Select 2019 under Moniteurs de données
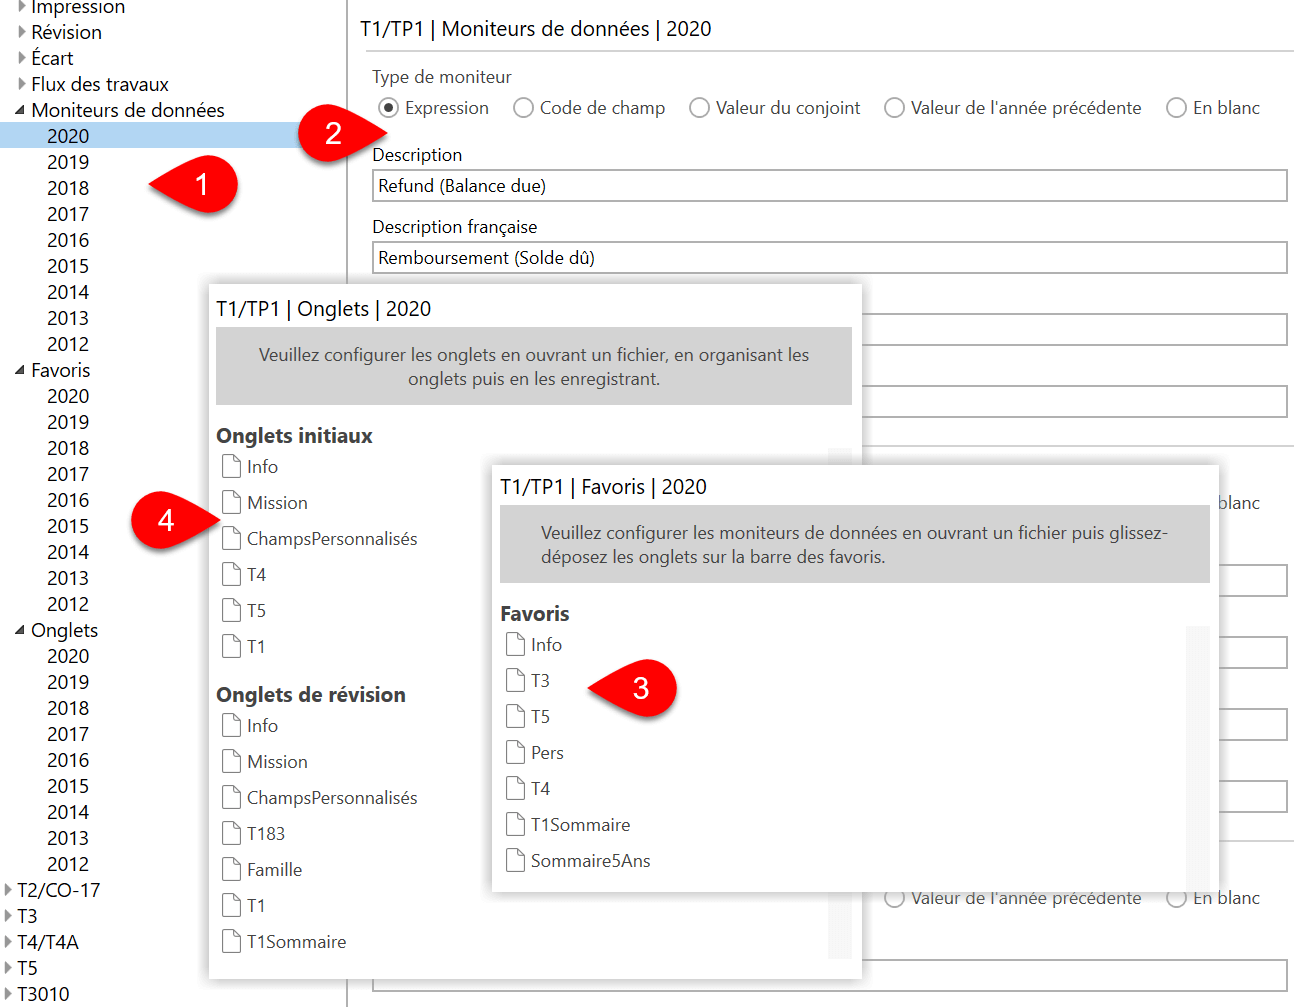 [68, 162]
